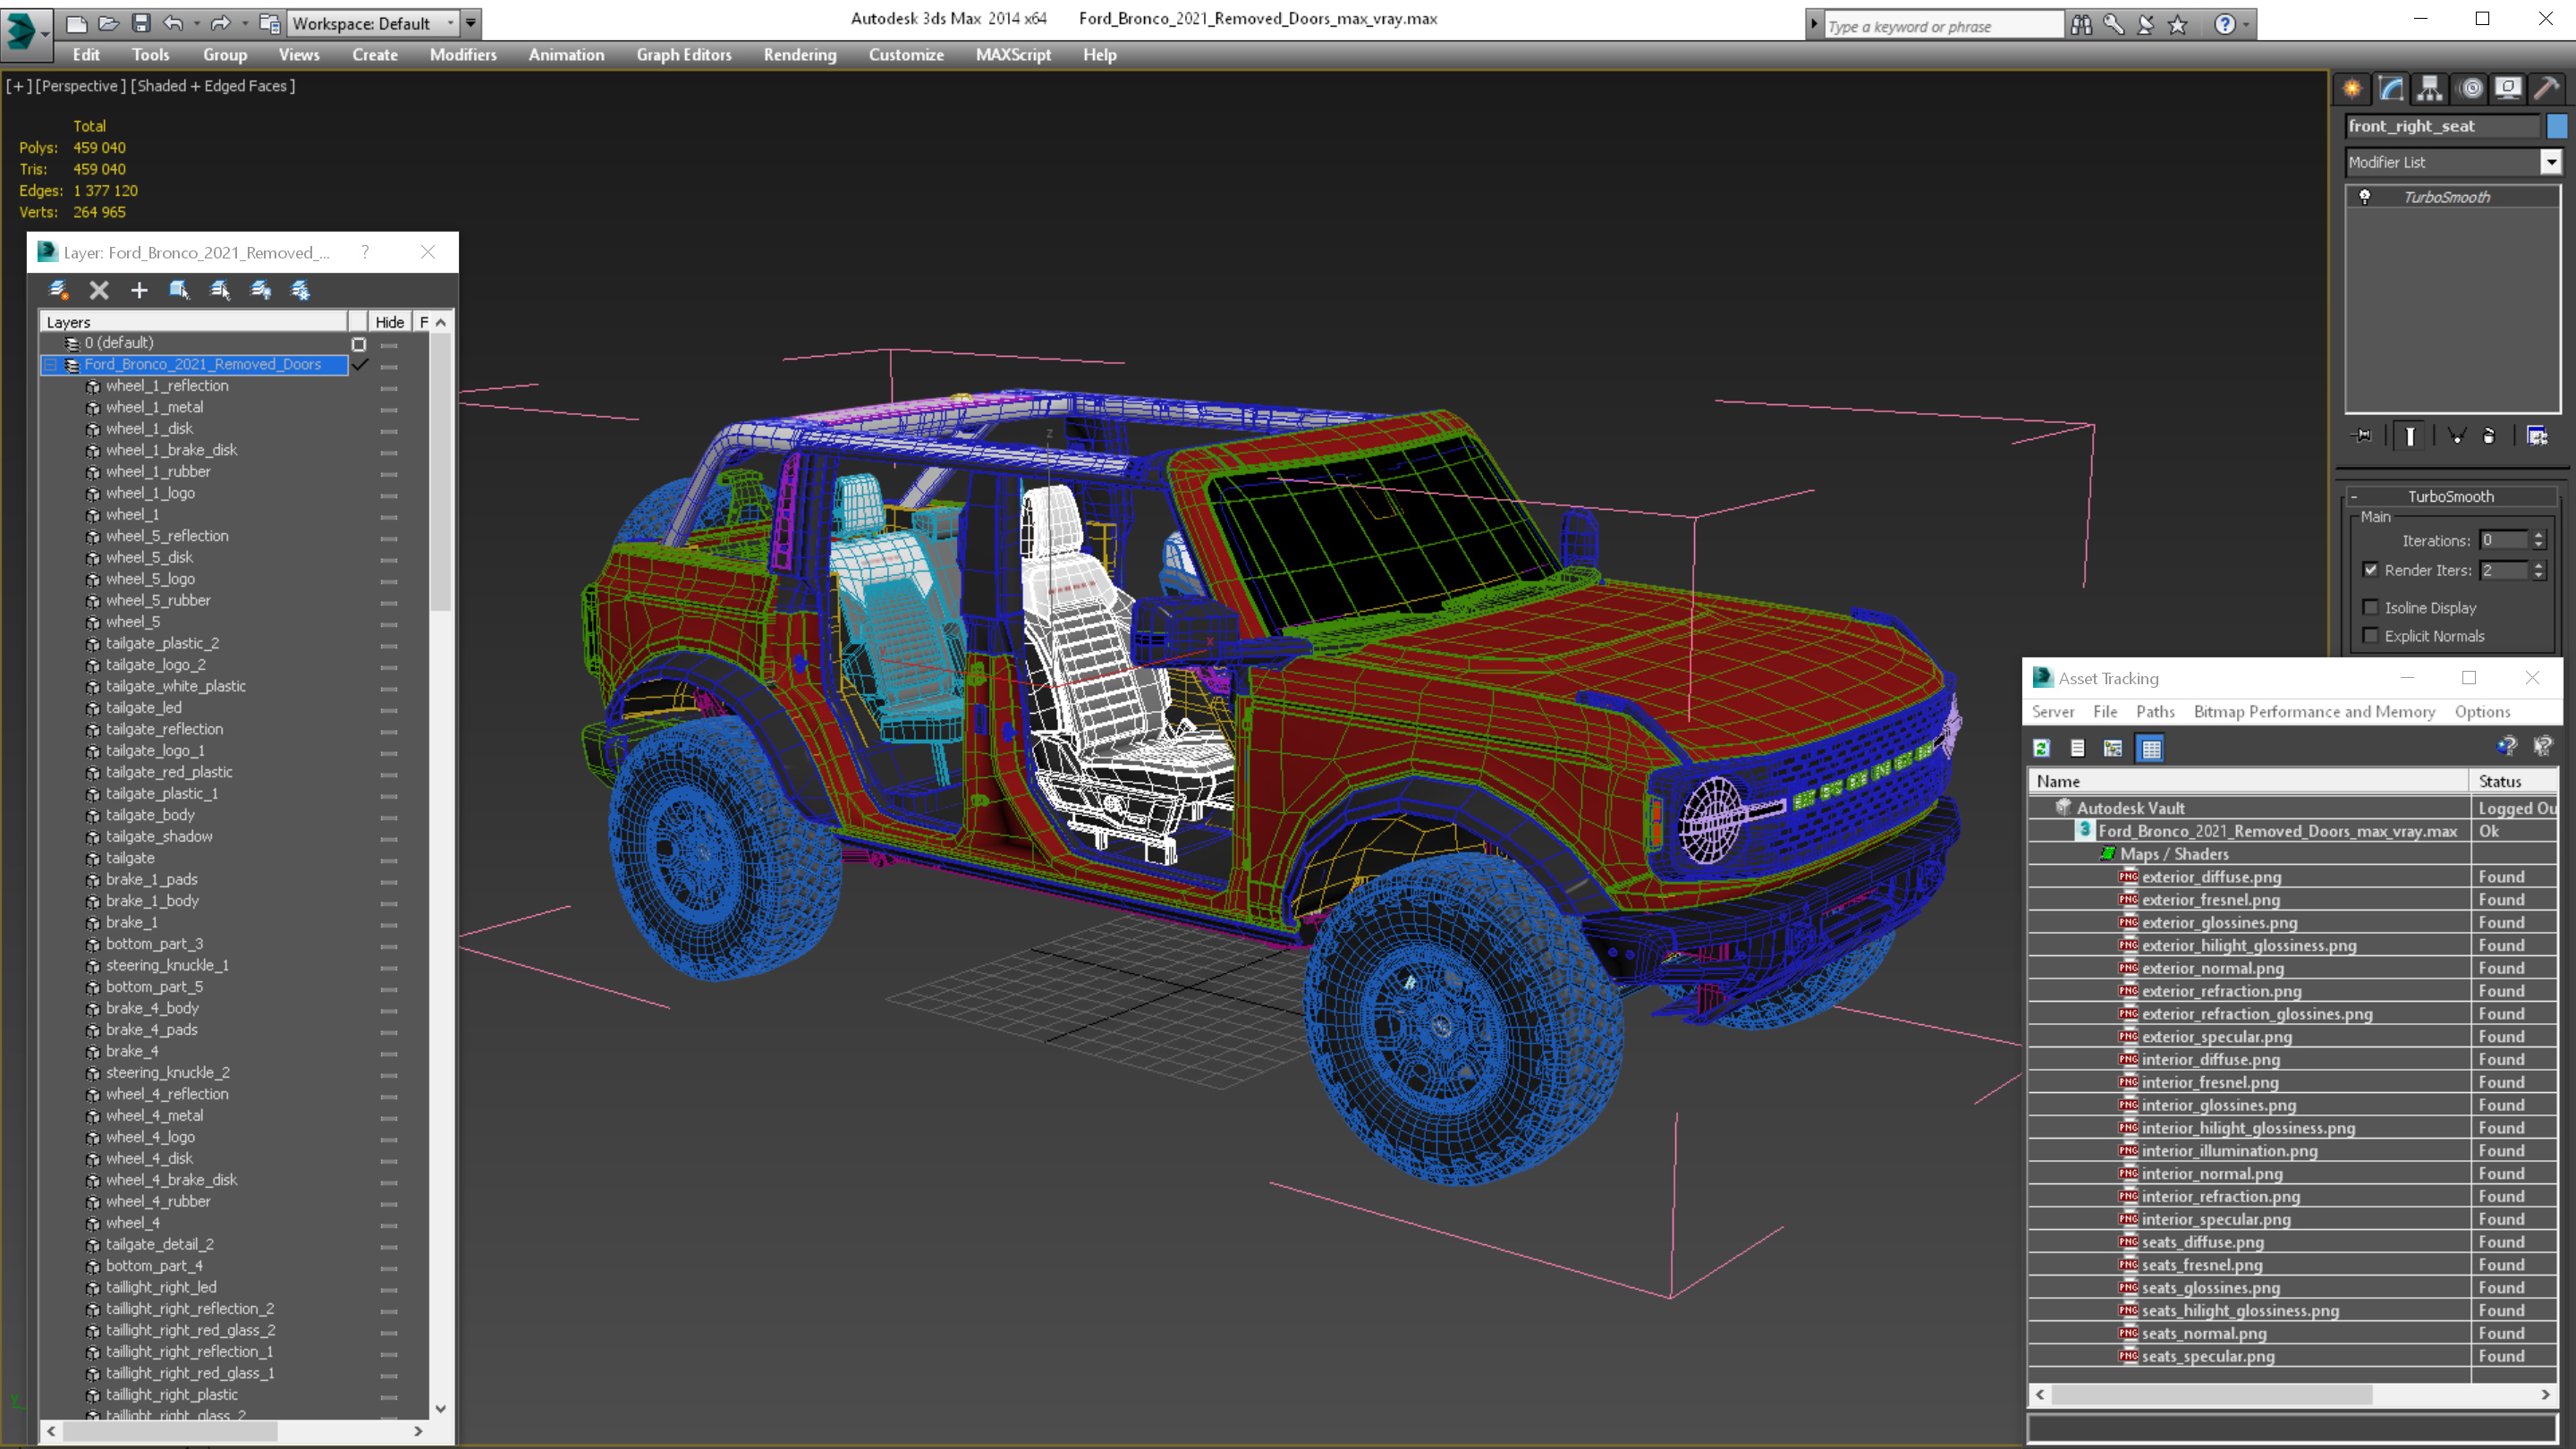Open the Modifier List dropdown arrow

pos(2551,162)
